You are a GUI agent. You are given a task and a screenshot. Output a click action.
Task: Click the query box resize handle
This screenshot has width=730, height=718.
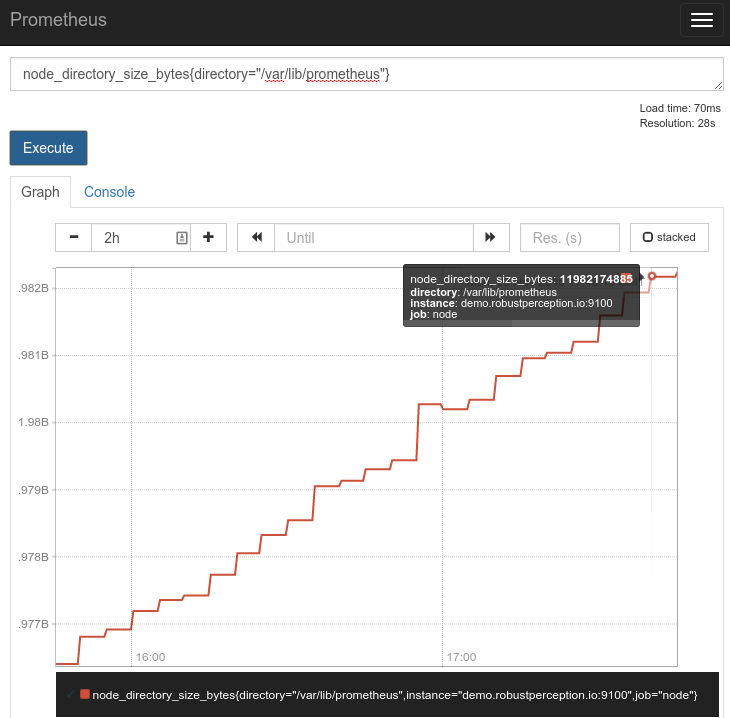718,85
